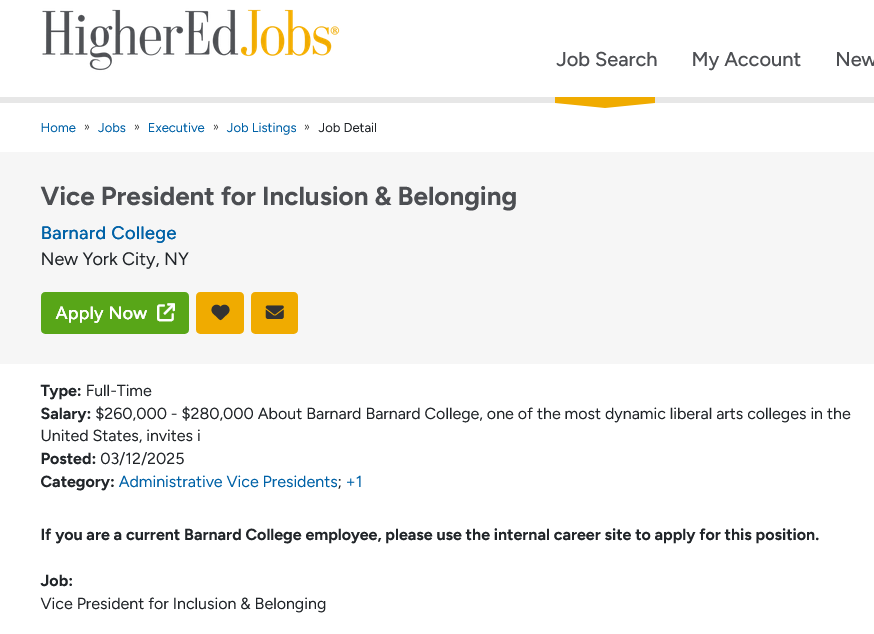The width and height of the screenshot is (874, 634).
Task: Open Barnard College employer link
Action: pos(109,233)
